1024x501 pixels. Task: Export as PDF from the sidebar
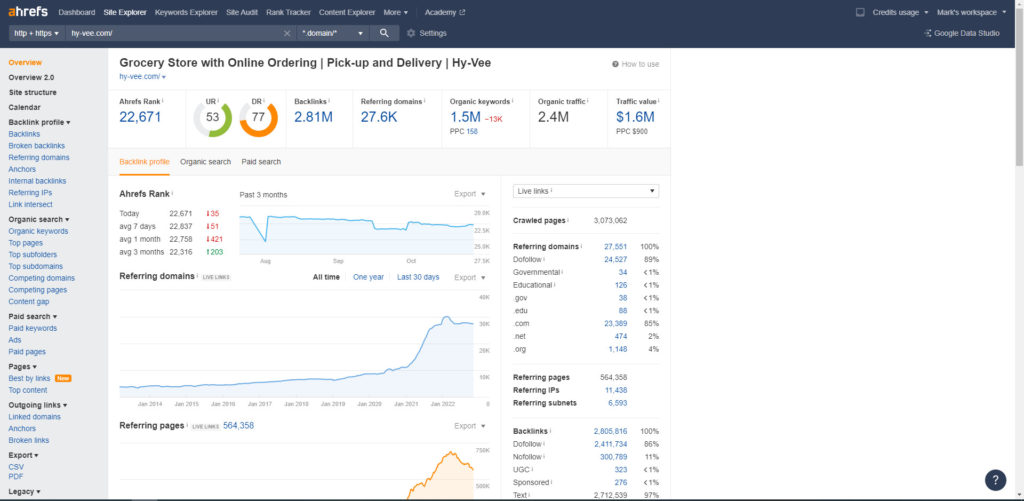pos(16,477)
